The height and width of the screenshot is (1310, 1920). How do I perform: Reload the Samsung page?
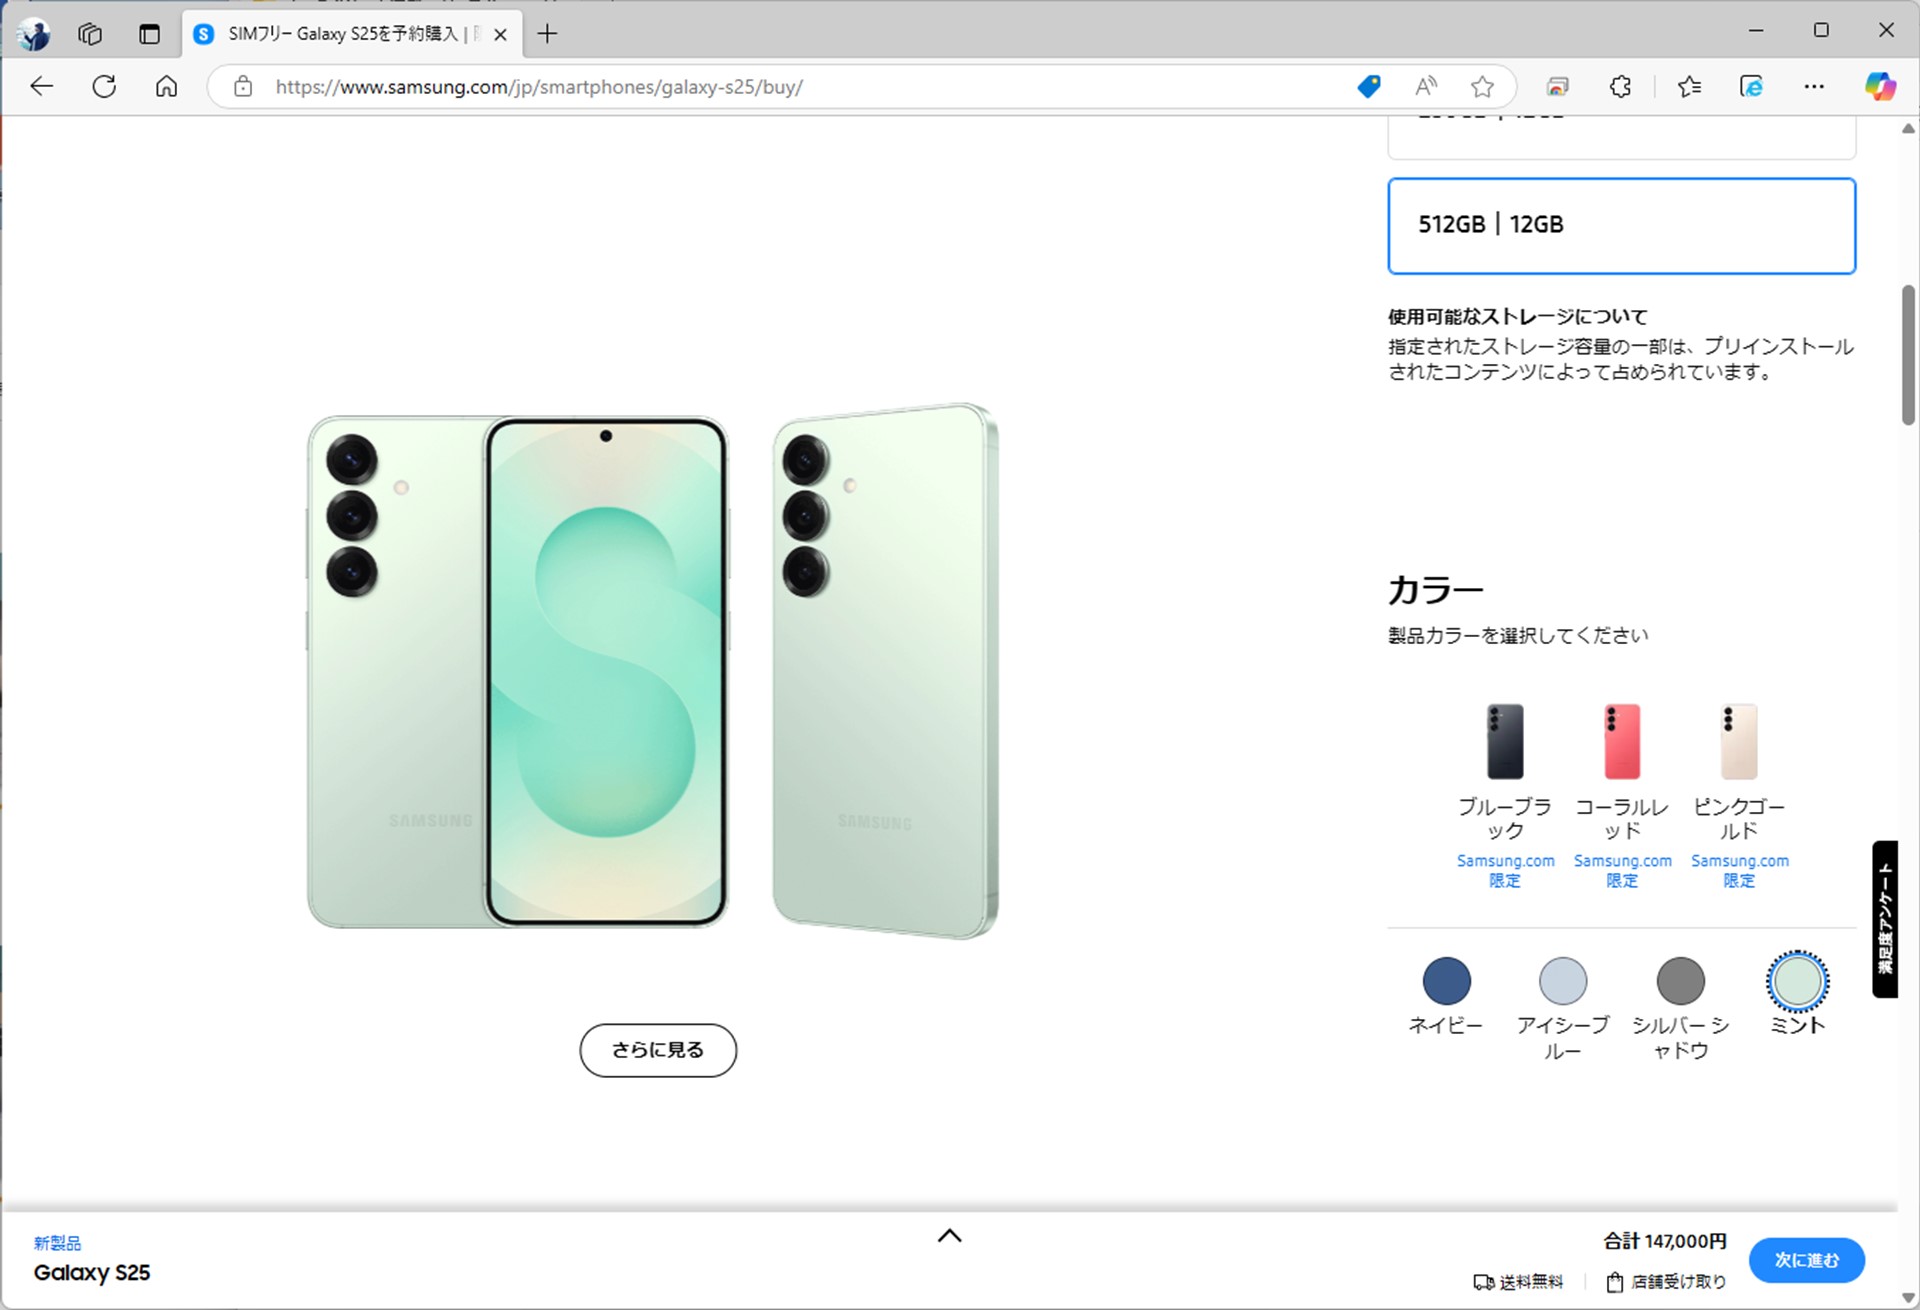(104, 87)
